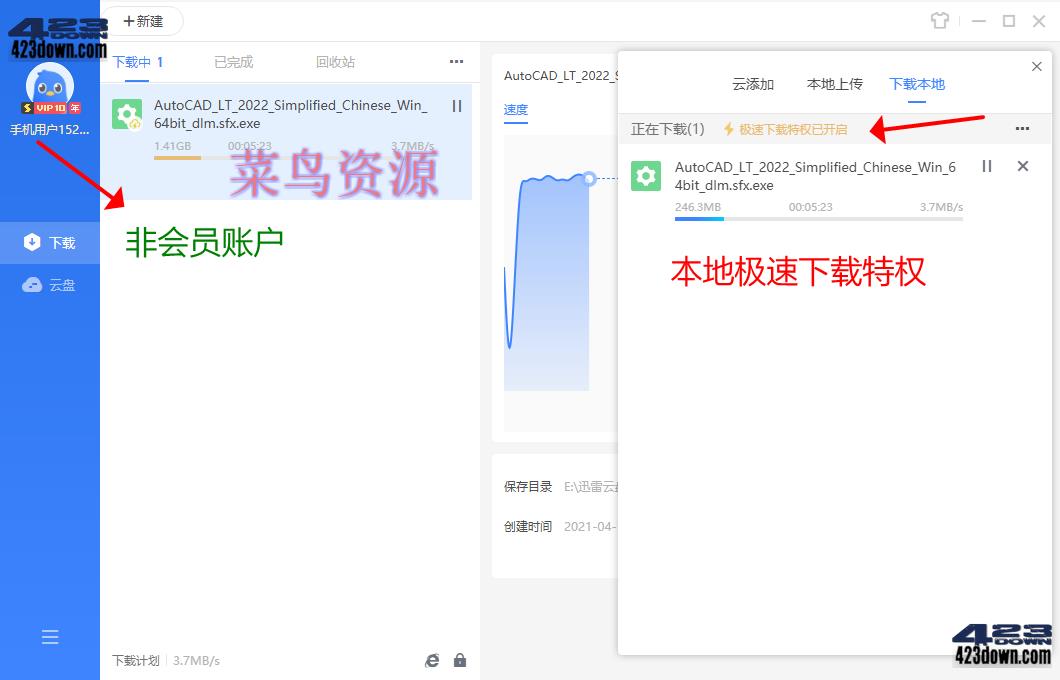Click the 极速下载特权已开启 notice
This screenshot has height=680, width=1060.
tap(785, 129)
